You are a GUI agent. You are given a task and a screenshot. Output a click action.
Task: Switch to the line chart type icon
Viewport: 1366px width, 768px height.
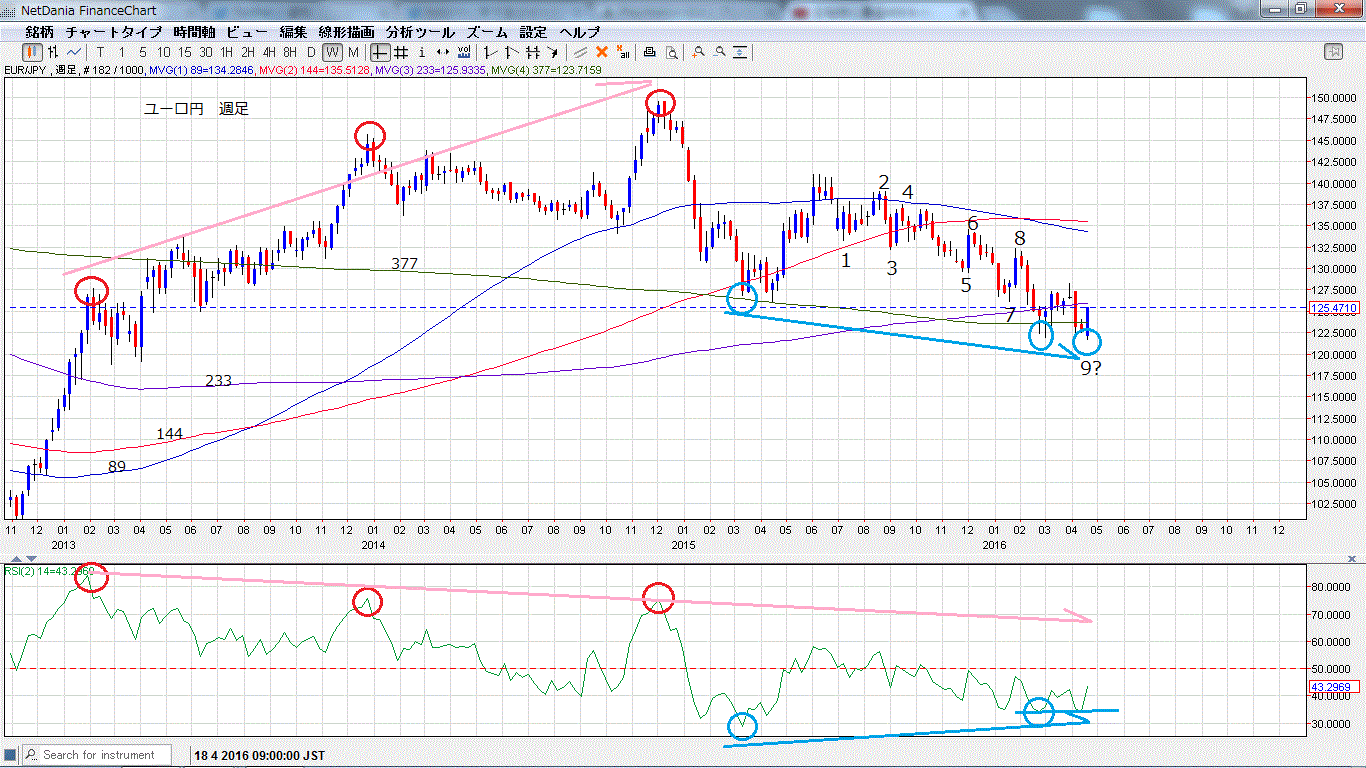pyautogui.click(x=73, y=51)
